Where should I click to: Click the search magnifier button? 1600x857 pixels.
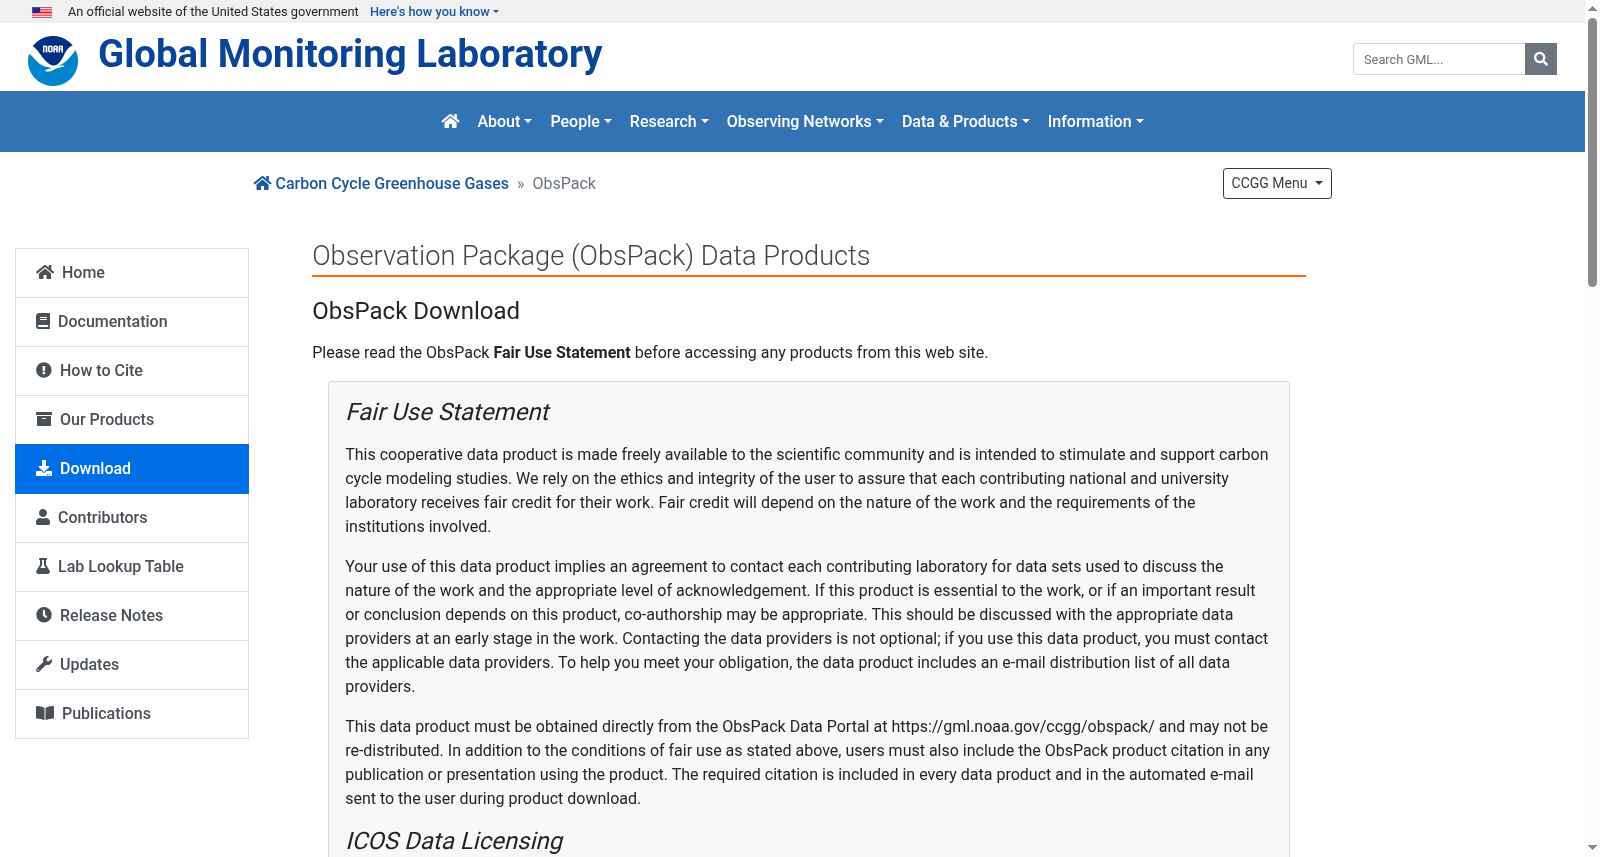pyautogui.click(x=1540, y=59)
